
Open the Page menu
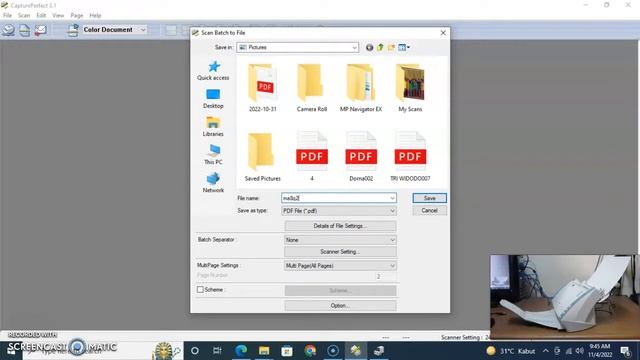(x=77, y=16)
